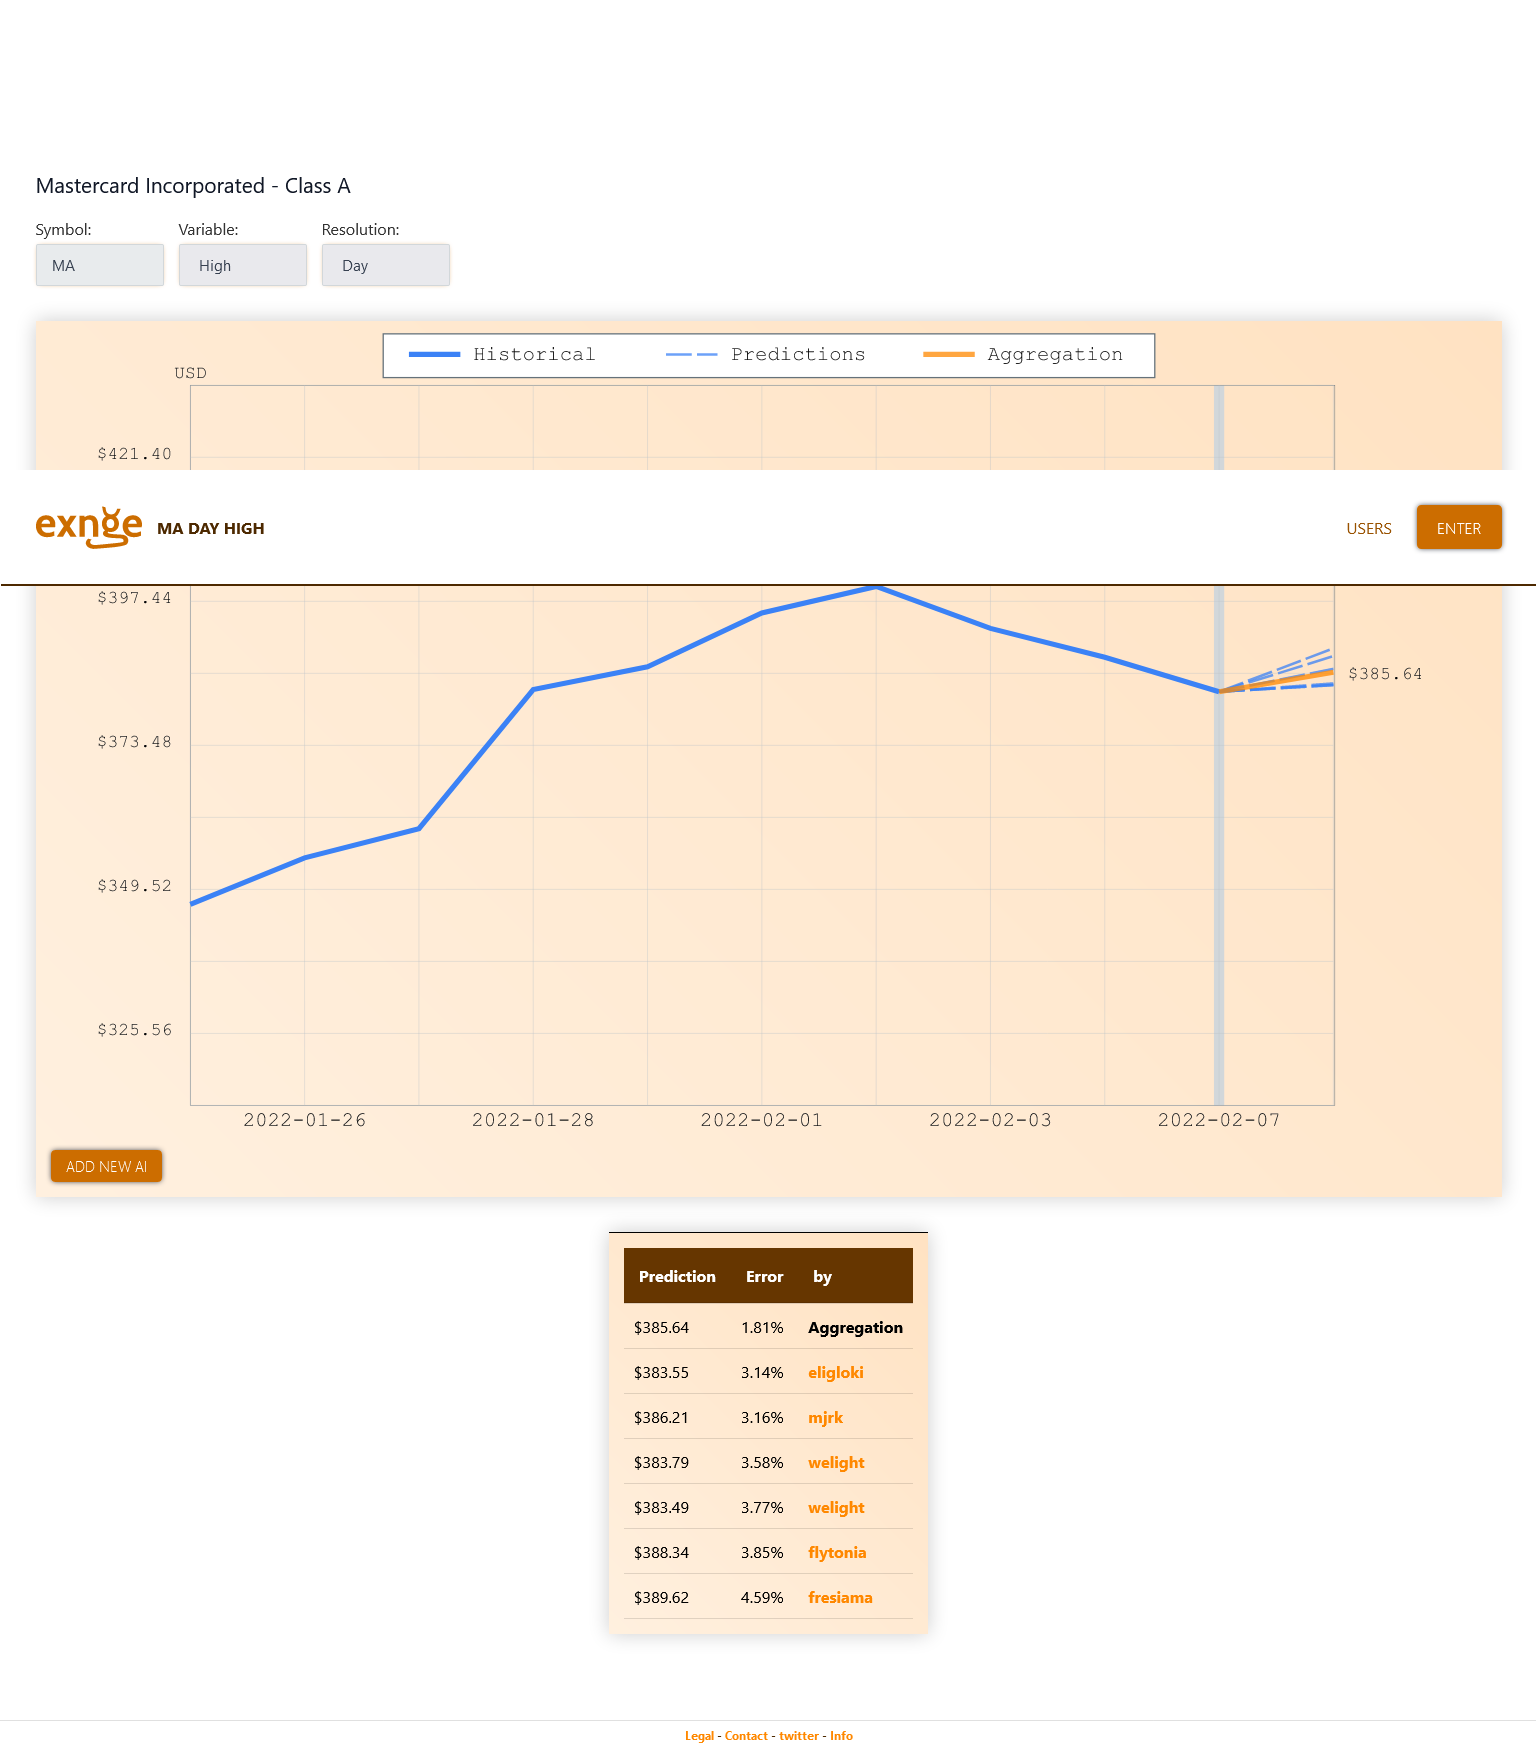Click the $383.55 prediction cell

pyautogui.click(x=661, y=1372)
